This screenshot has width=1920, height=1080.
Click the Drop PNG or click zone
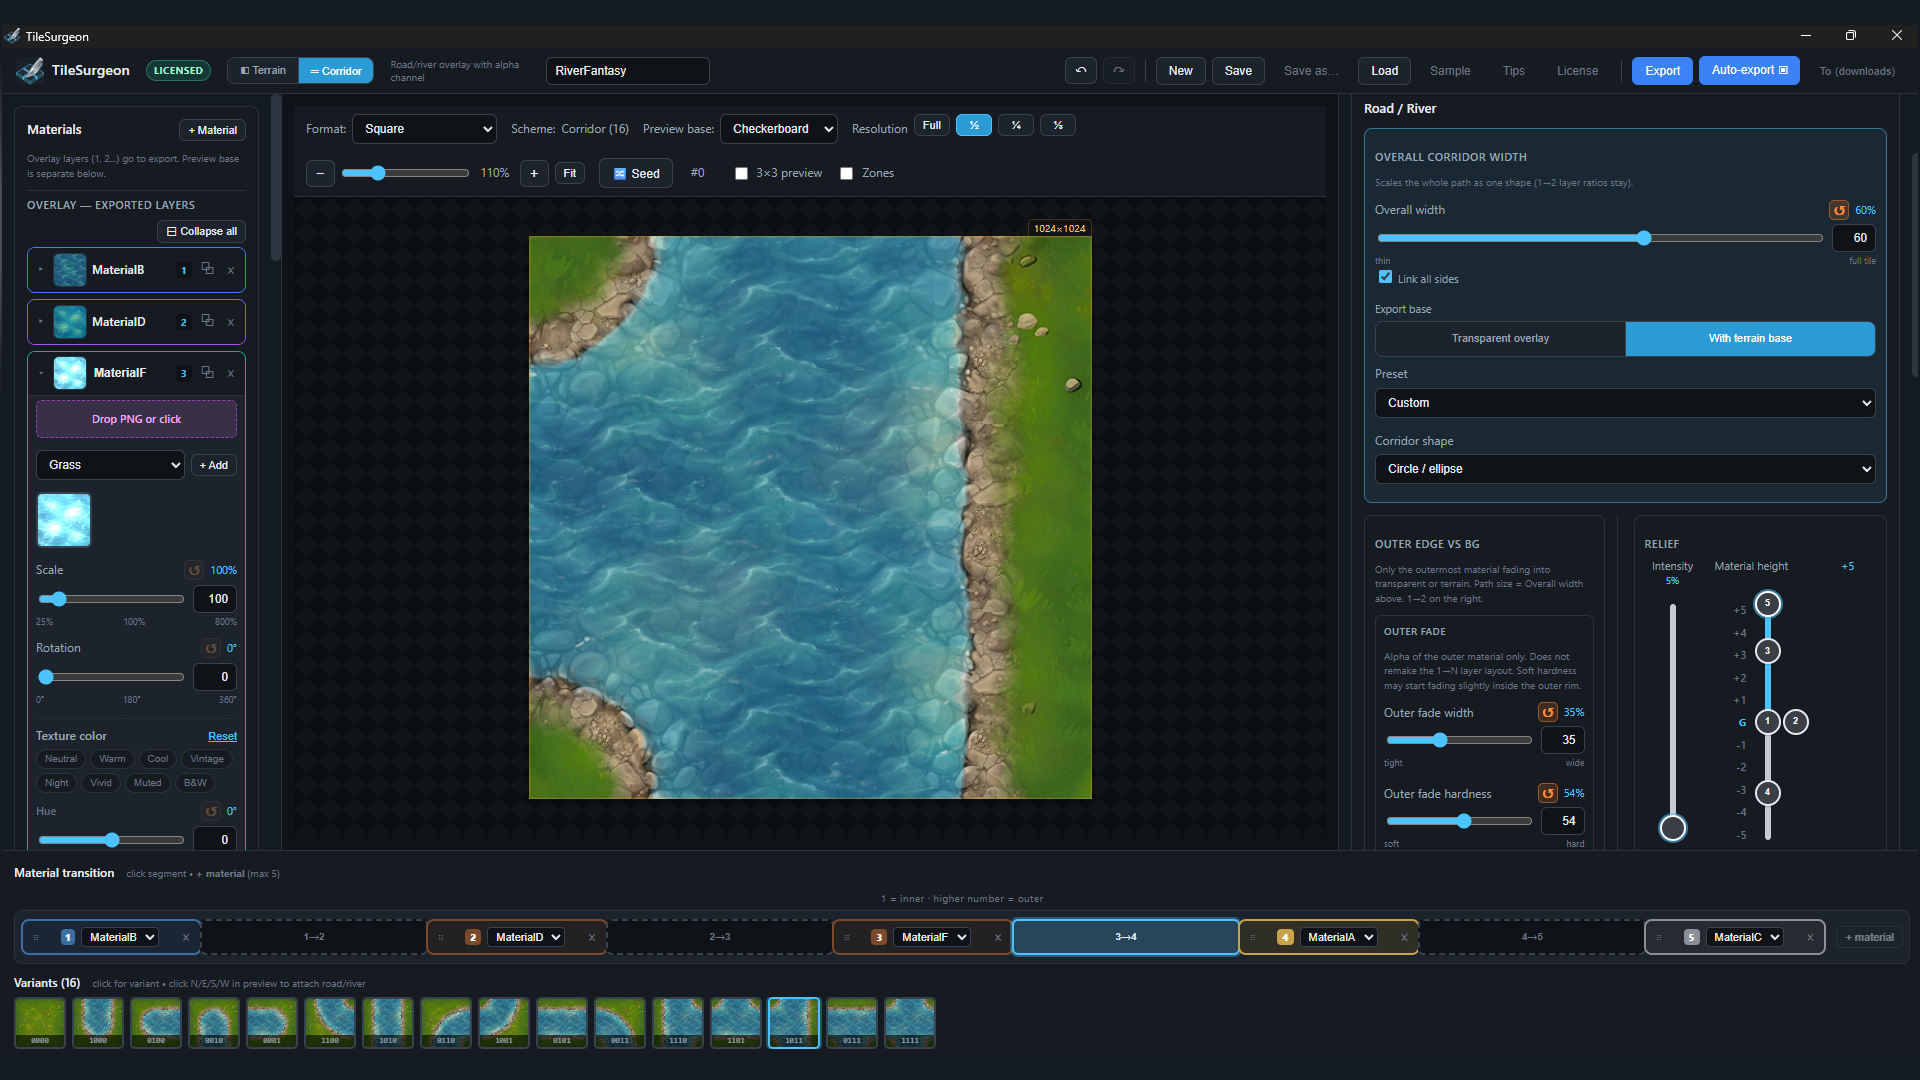coord(136,419)
